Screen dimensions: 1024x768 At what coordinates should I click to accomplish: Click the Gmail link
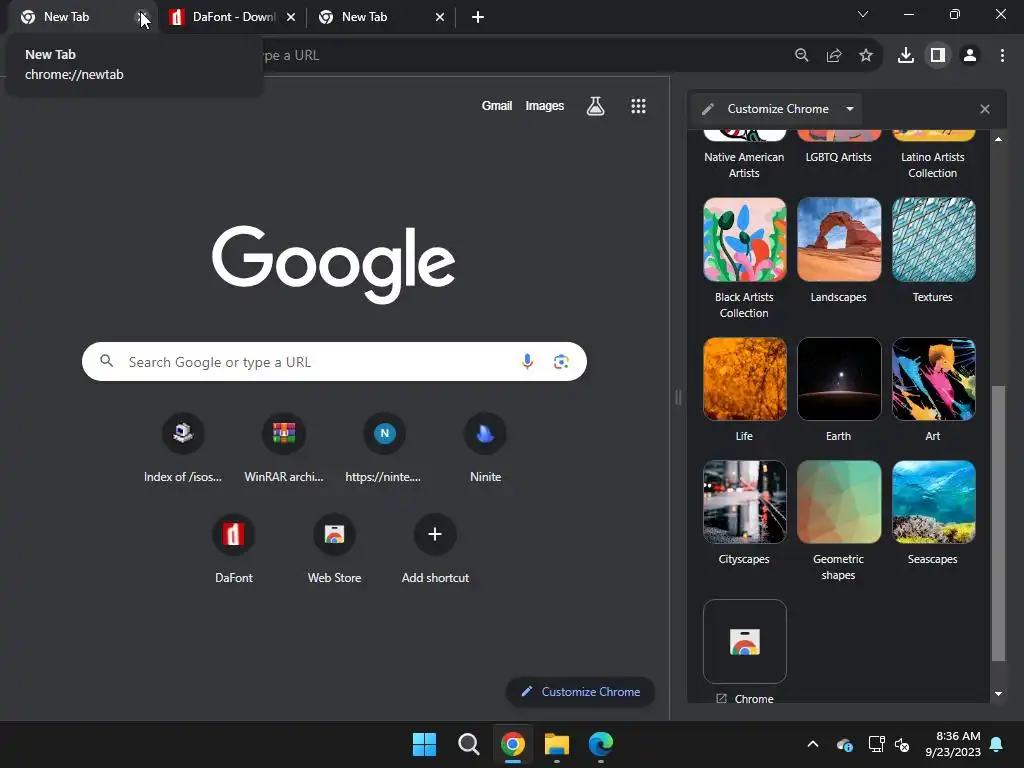coord(497,106)
